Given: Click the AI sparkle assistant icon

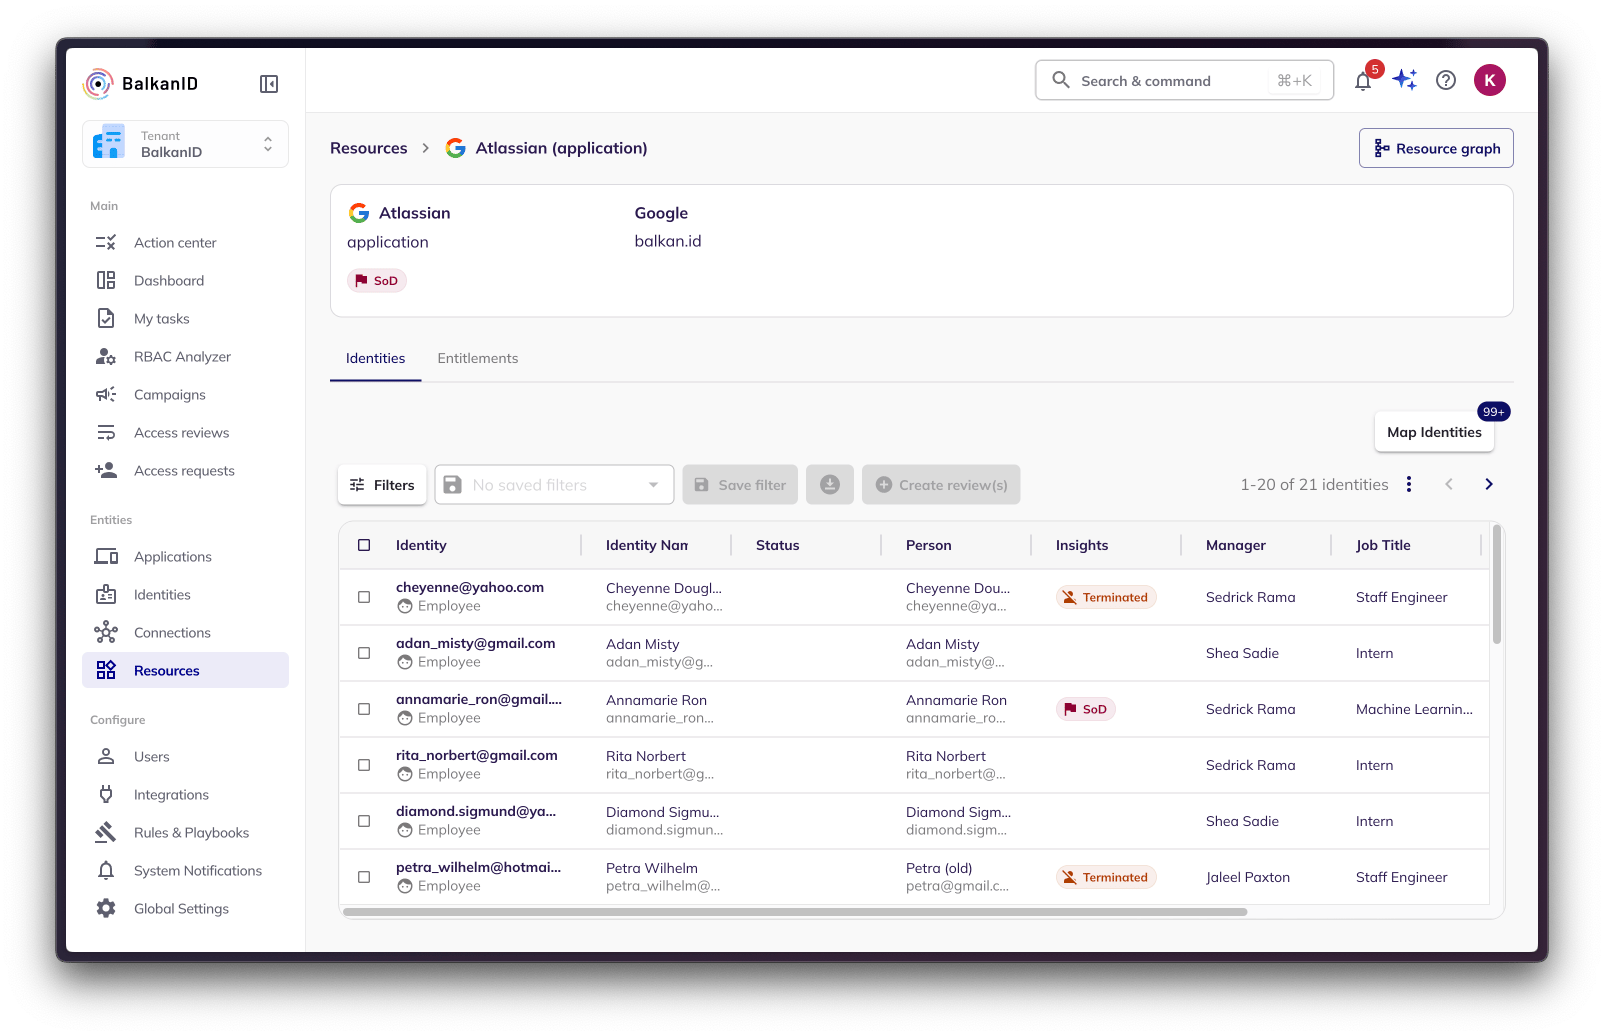Looking at the screenshot, I should click(x=1405, y=80).
